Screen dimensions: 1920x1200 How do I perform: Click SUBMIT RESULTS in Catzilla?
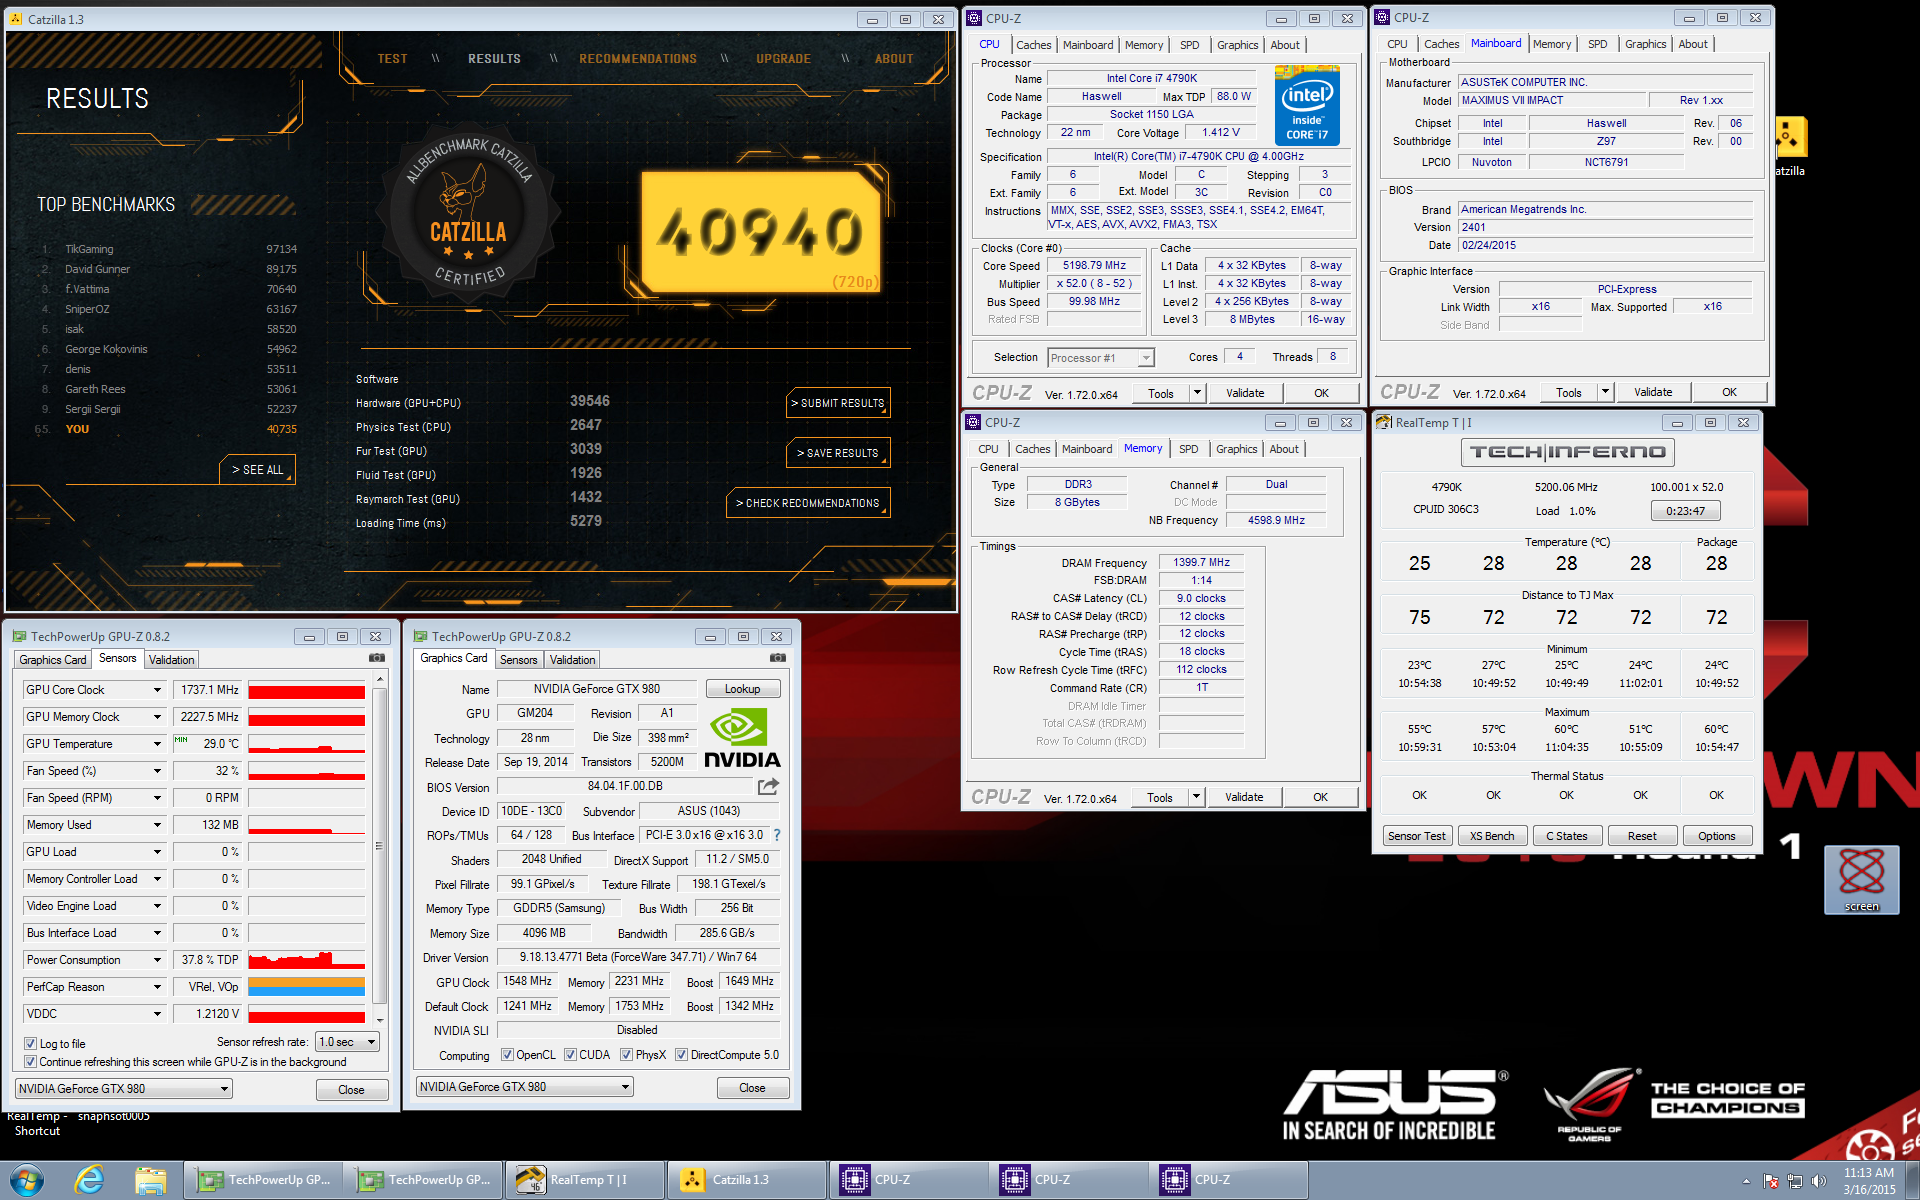[x=838, y=403]
